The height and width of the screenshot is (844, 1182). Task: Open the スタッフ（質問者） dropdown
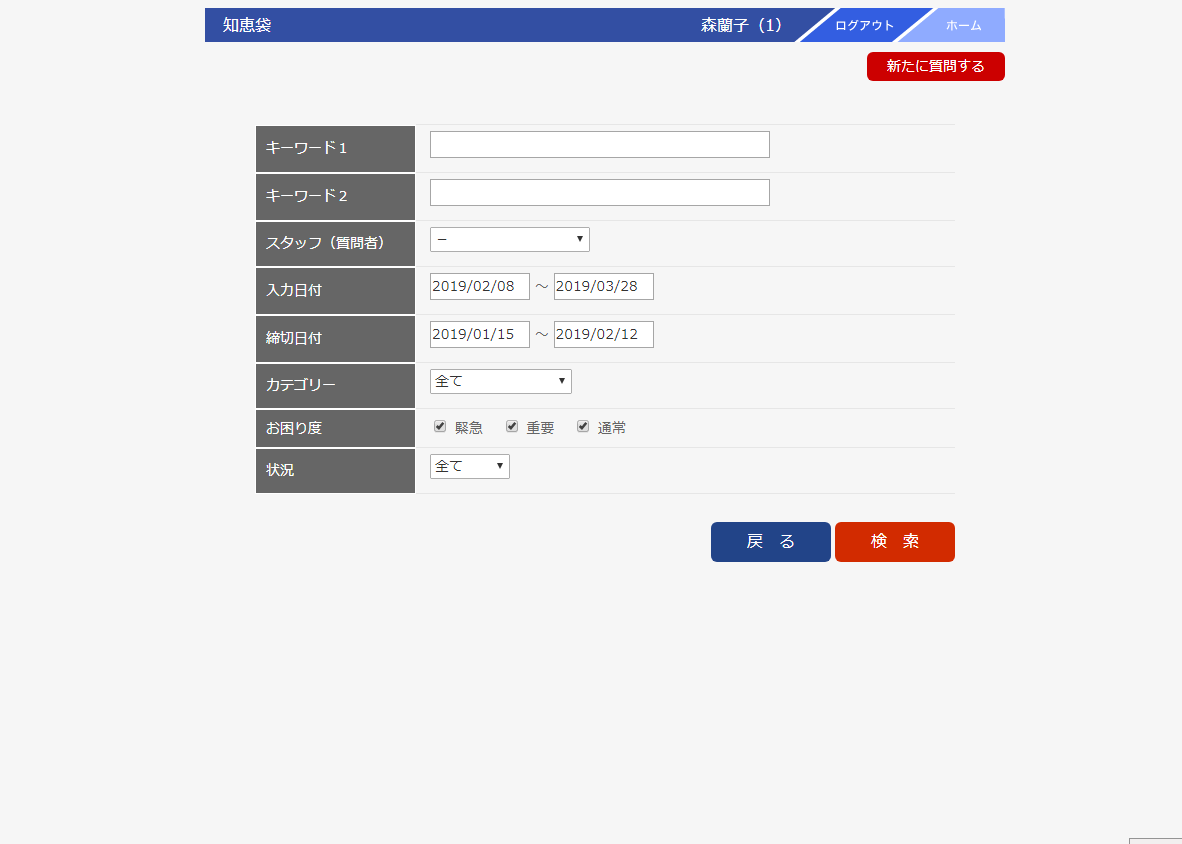pos(509,240)
